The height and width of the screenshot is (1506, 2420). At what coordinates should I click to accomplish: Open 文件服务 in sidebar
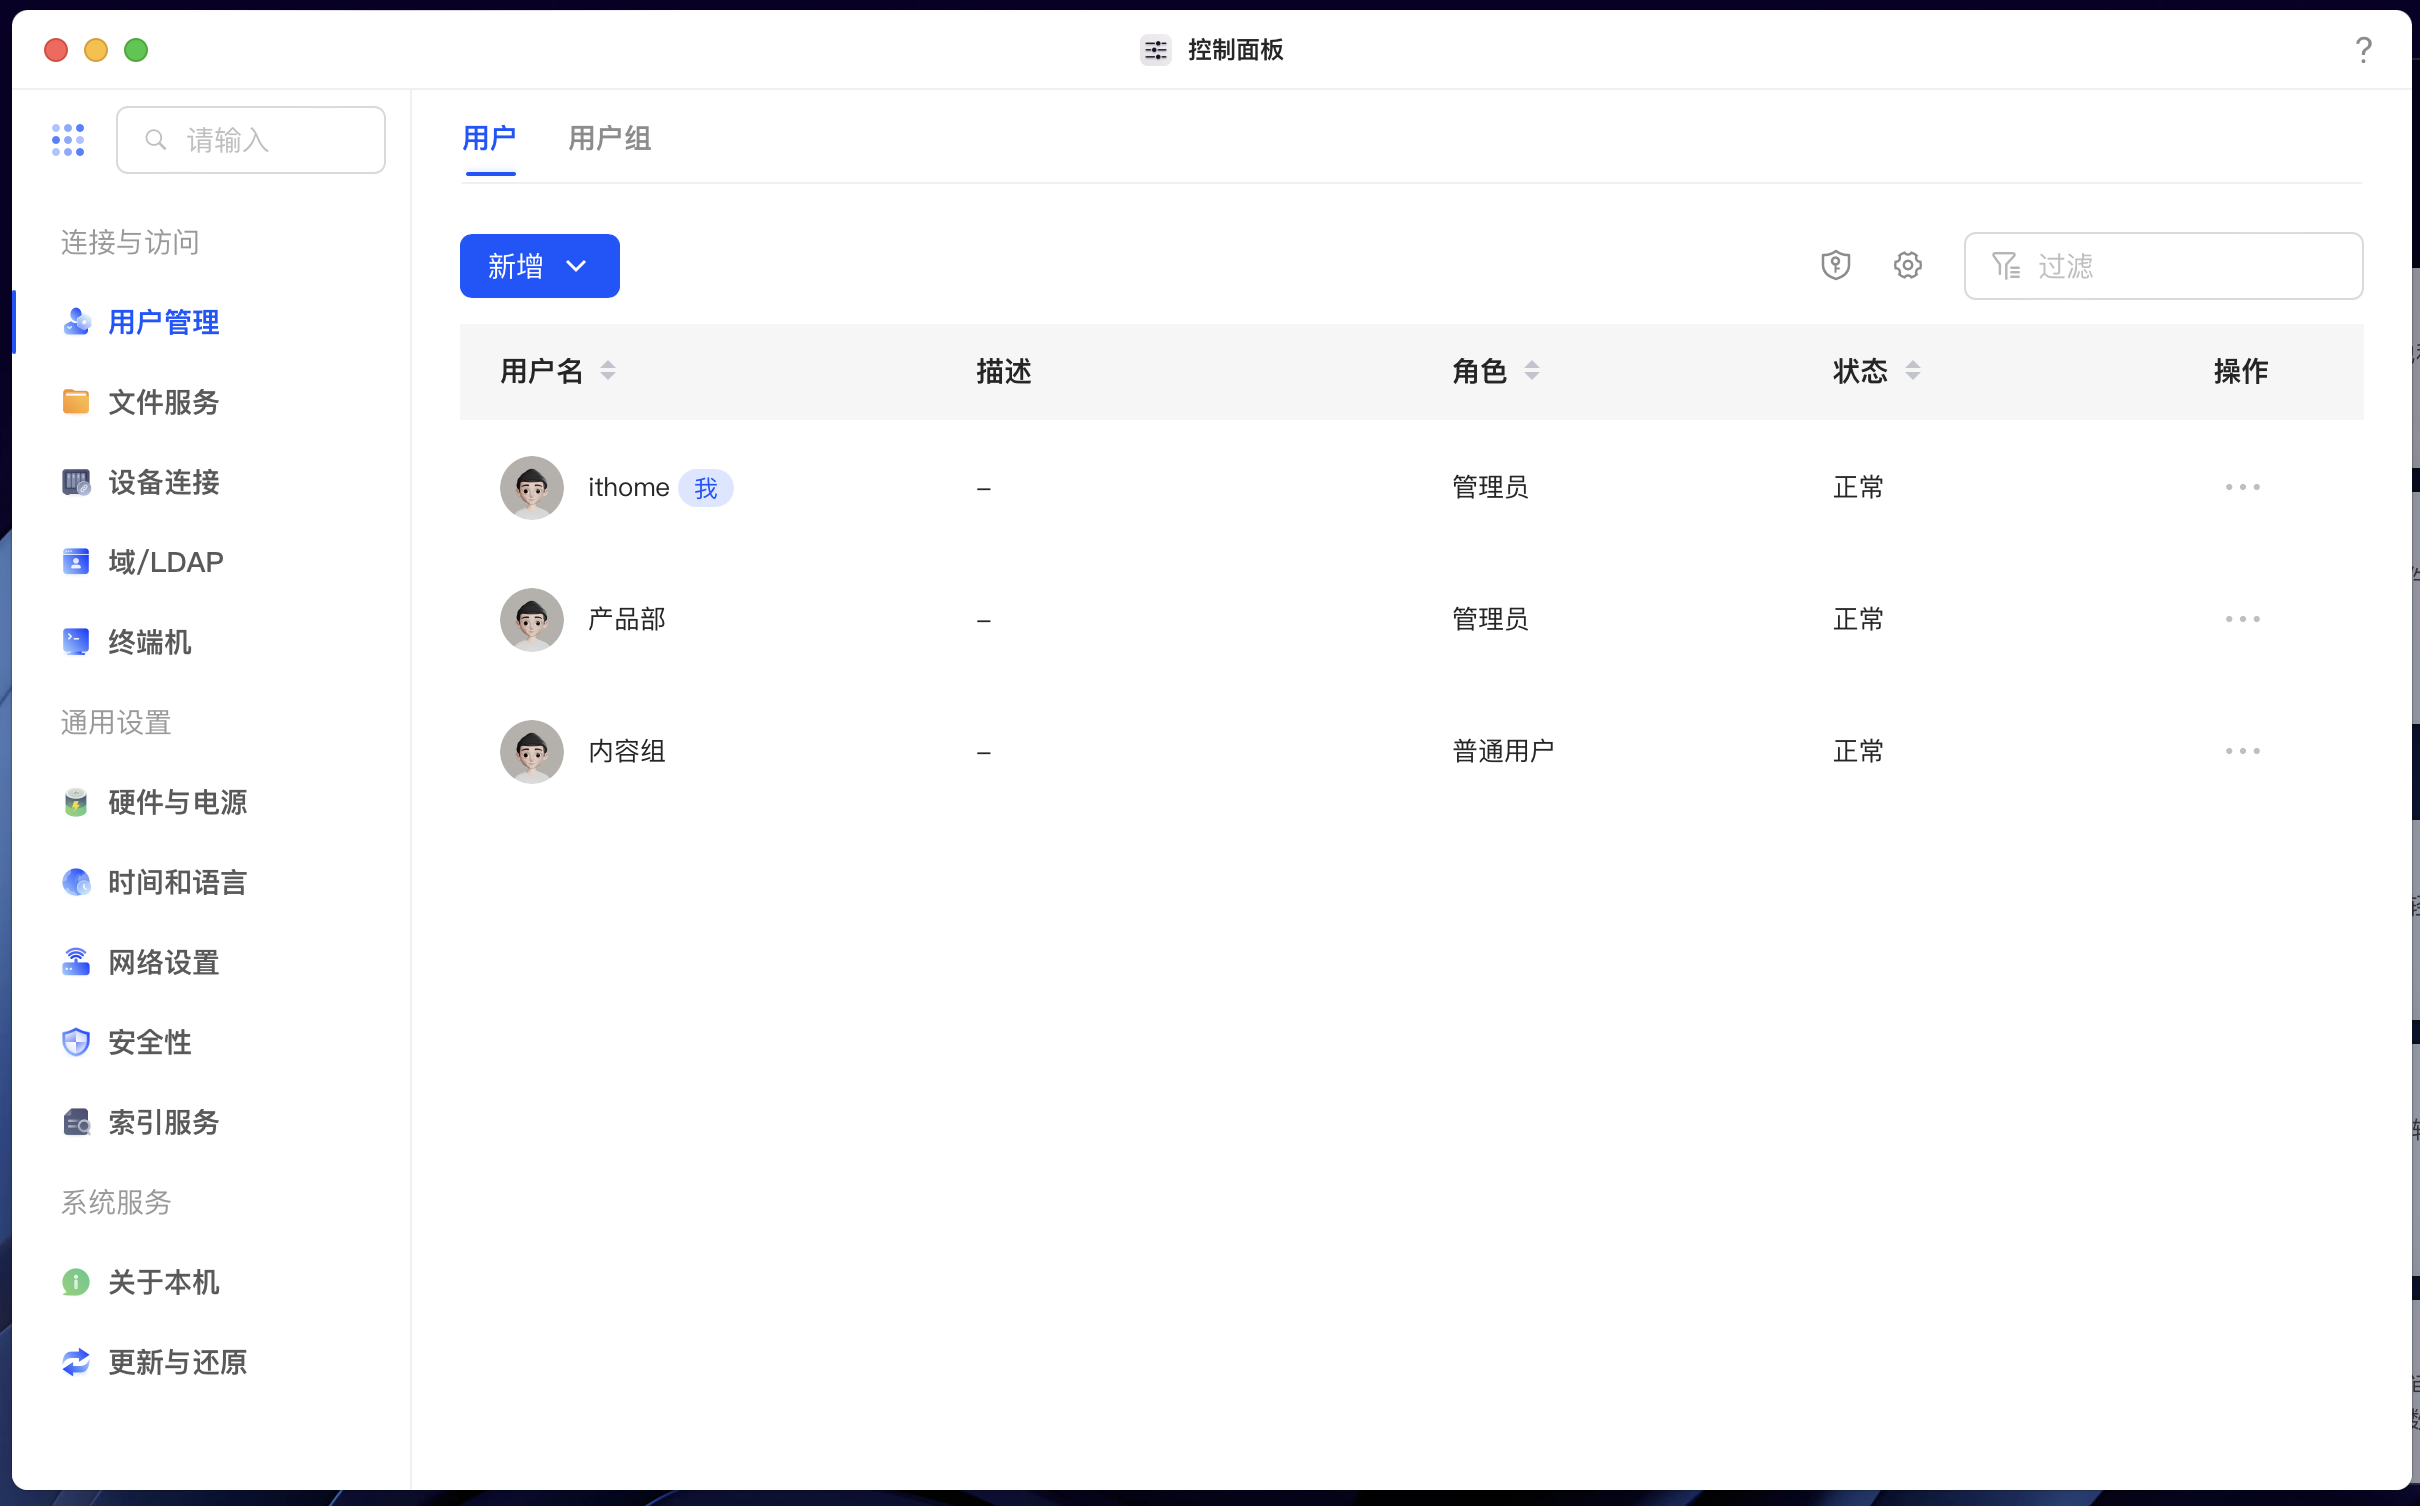pyautogui.click(x=163, y=402)
